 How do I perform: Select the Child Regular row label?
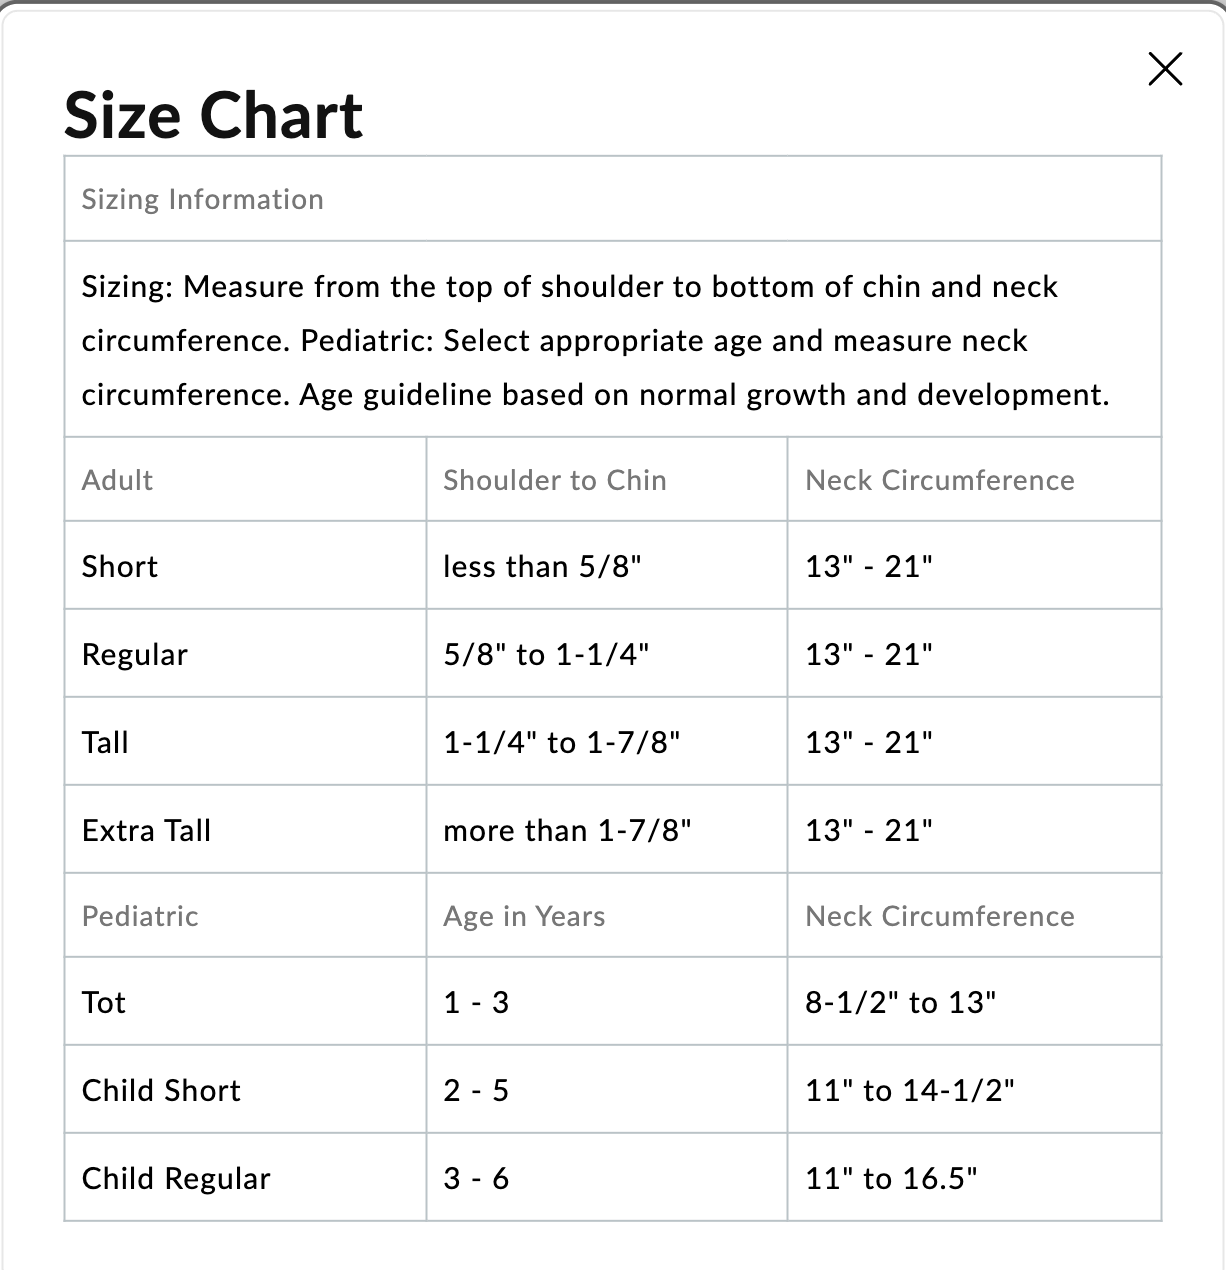(x=176, y=1179)
